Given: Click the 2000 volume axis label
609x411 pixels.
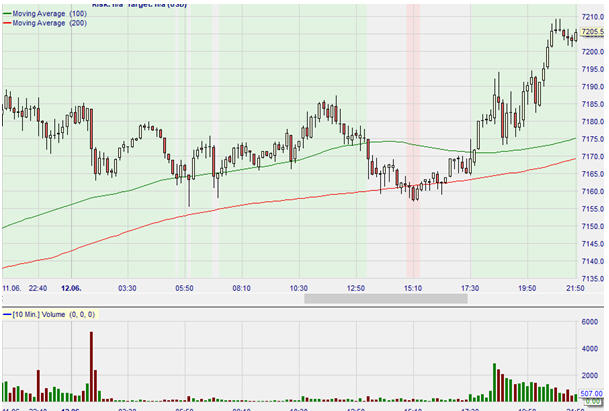Looking at the screenshot, I should (590, 375).
